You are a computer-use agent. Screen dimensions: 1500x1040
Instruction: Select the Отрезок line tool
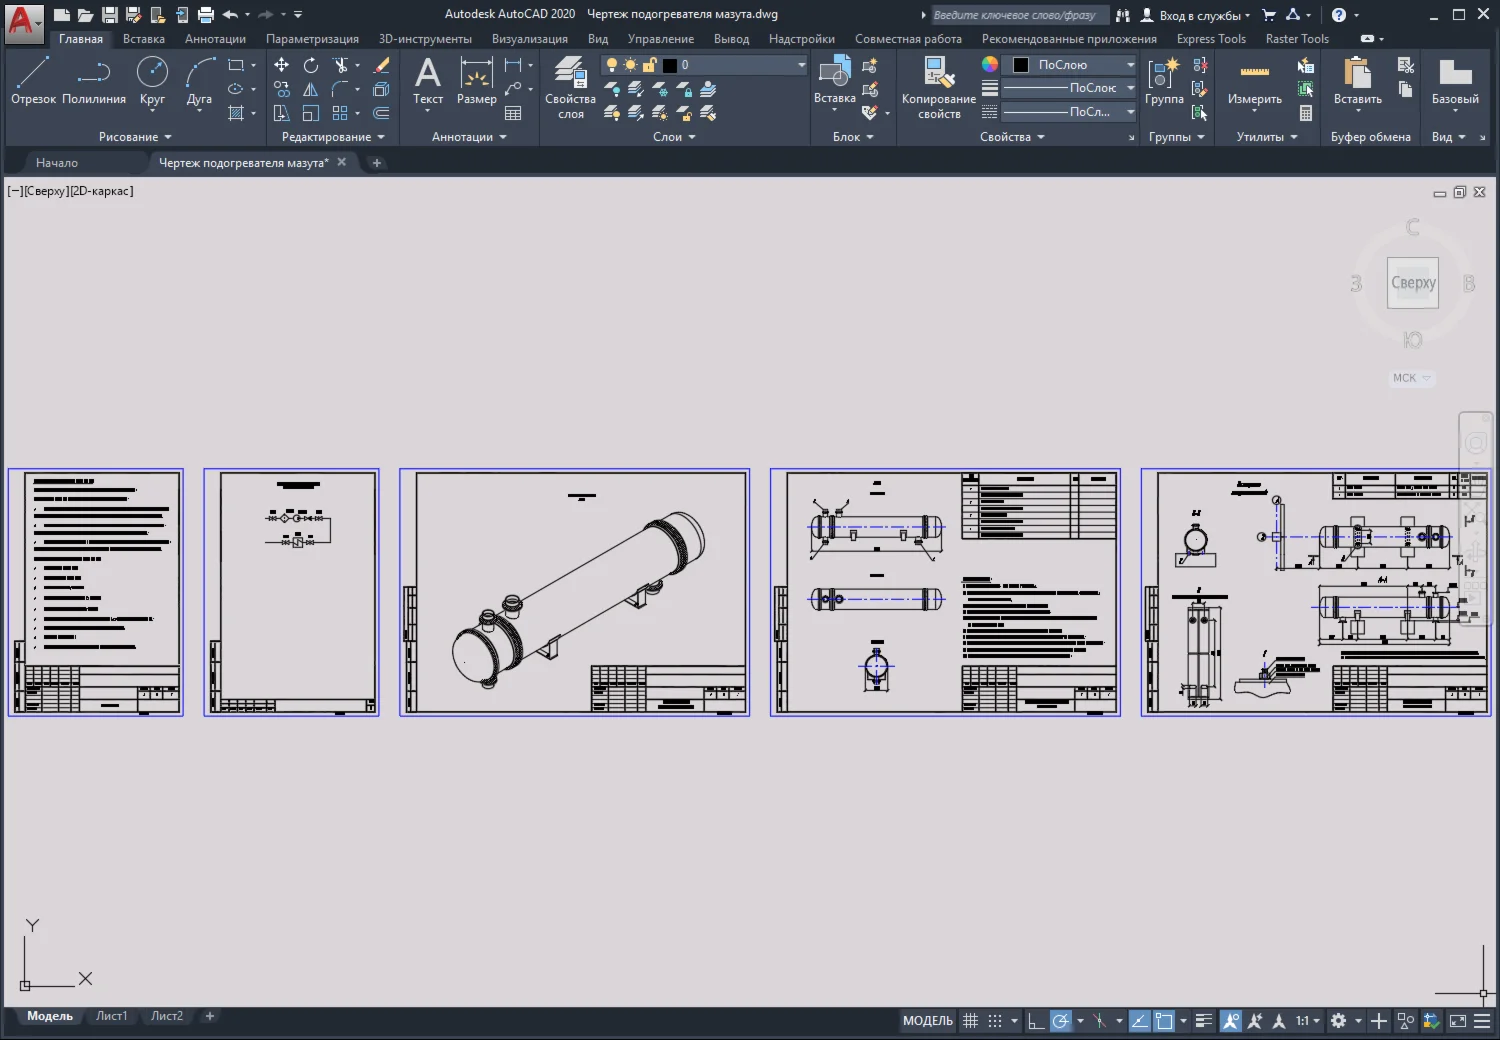click(x=33, y=80)
